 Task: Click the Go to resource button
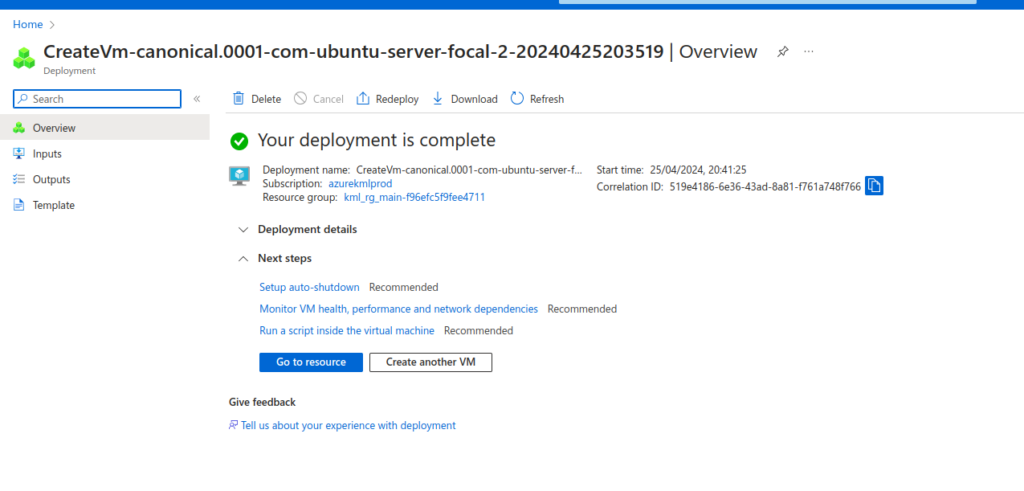pos(310,362)
